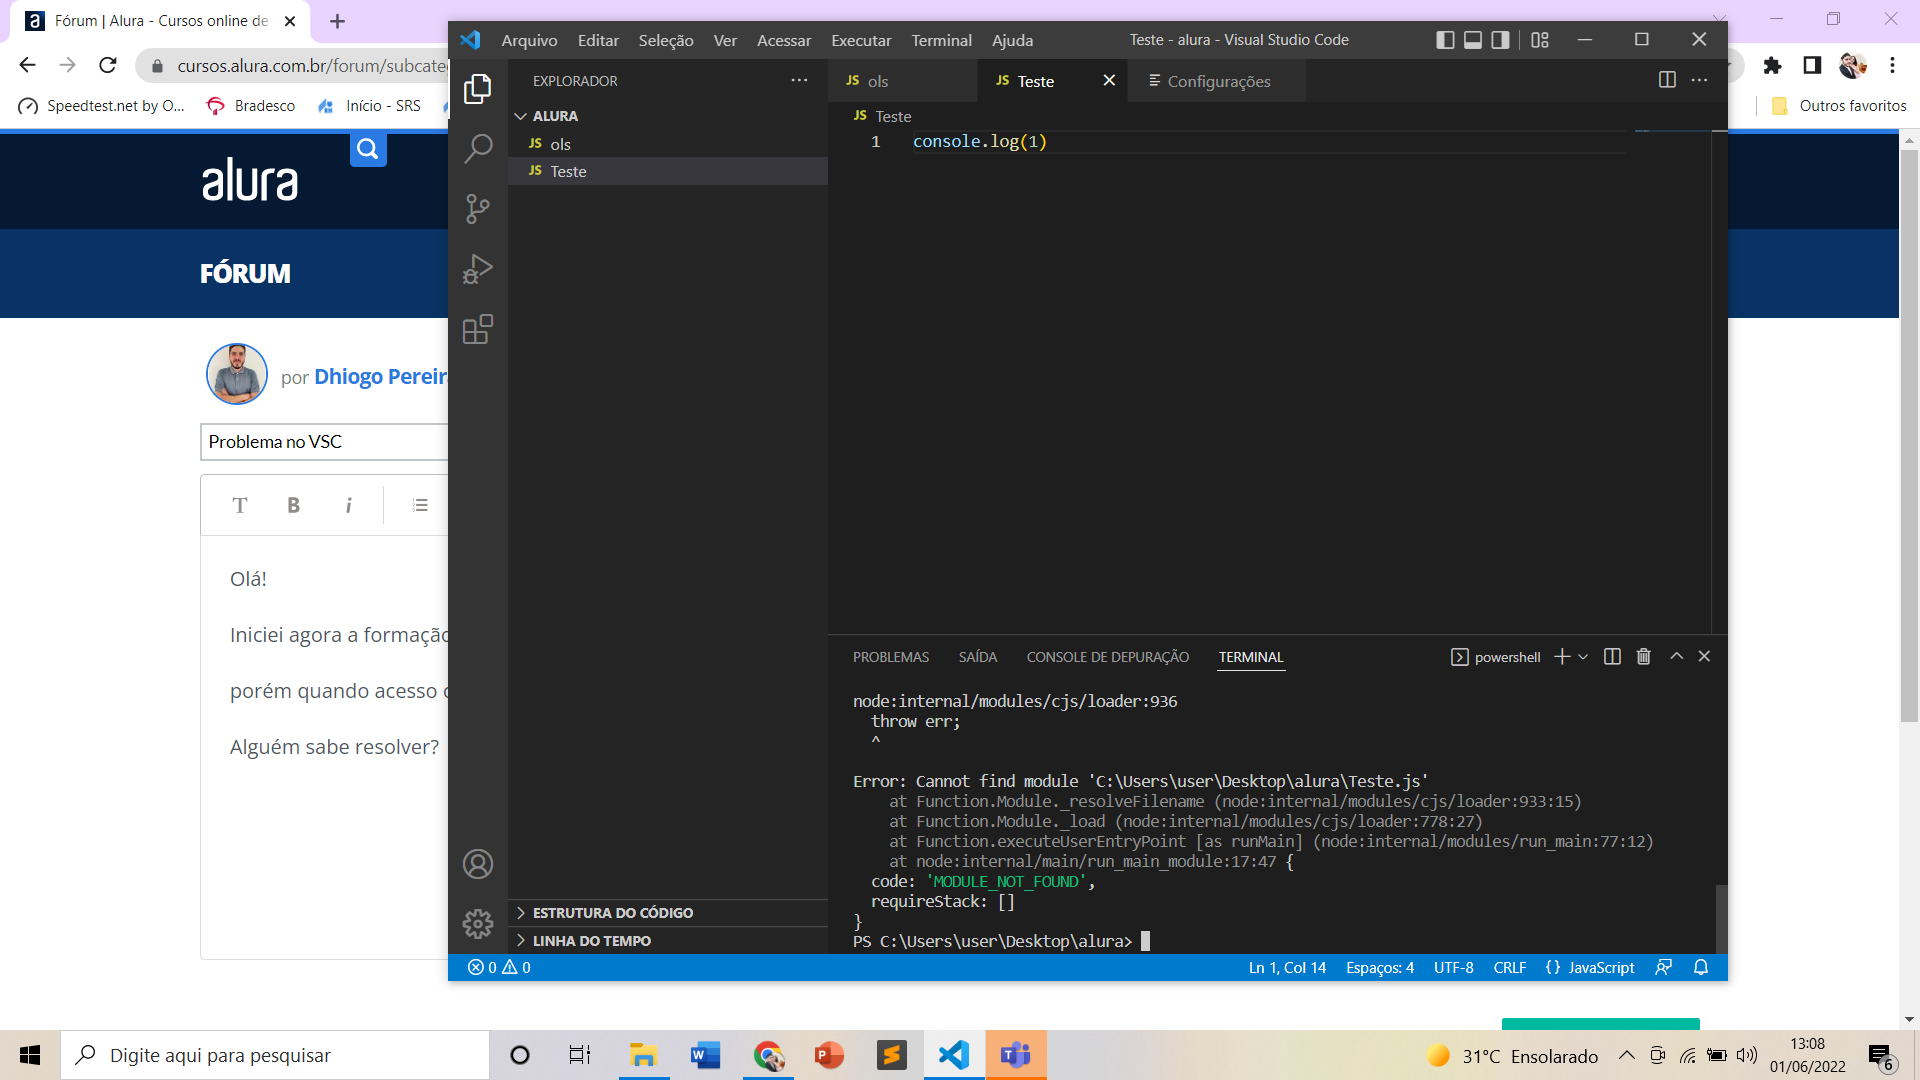Switch to the SAÍDA panel tab

[978, 657]
